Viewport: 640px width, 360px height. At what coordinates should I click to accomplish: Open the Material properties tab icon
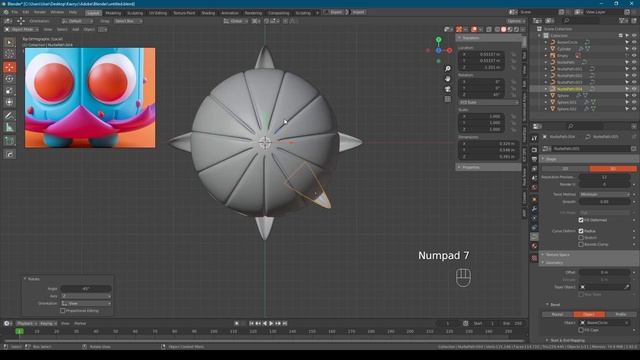pos(534,246)
